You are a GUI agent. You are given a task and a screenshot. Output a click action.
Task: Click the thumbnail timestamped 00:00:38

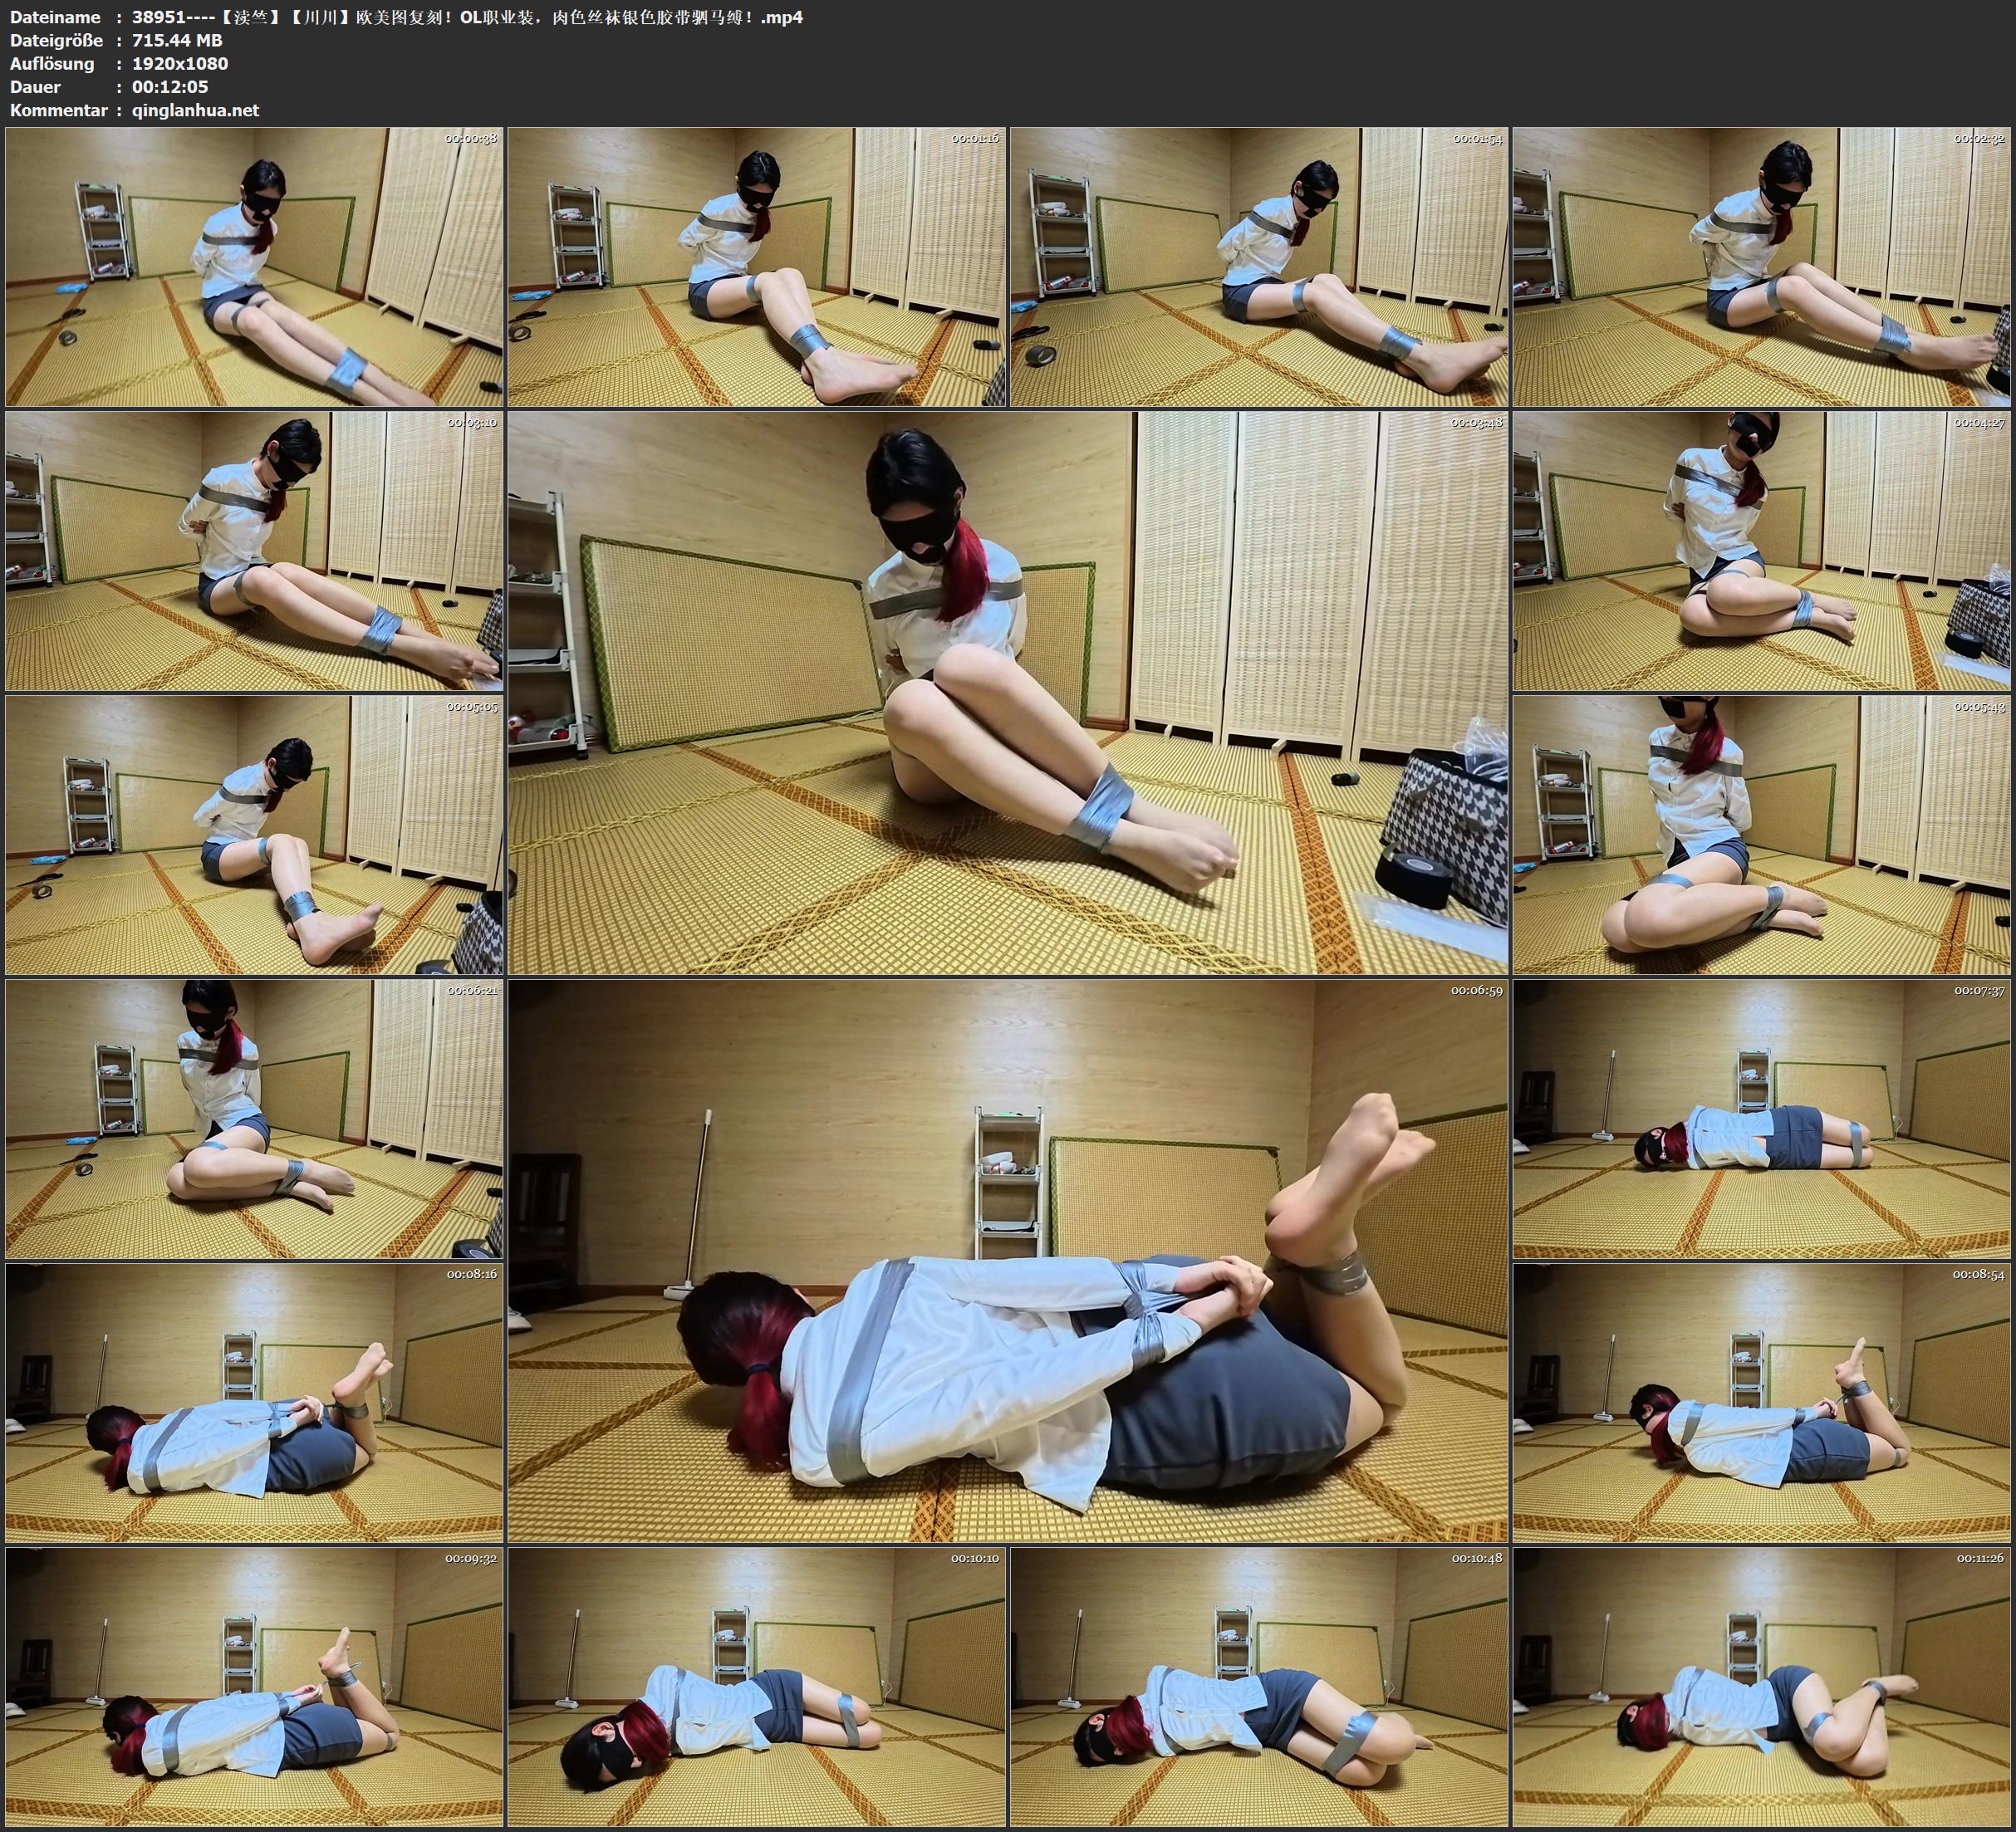[254, 267]
